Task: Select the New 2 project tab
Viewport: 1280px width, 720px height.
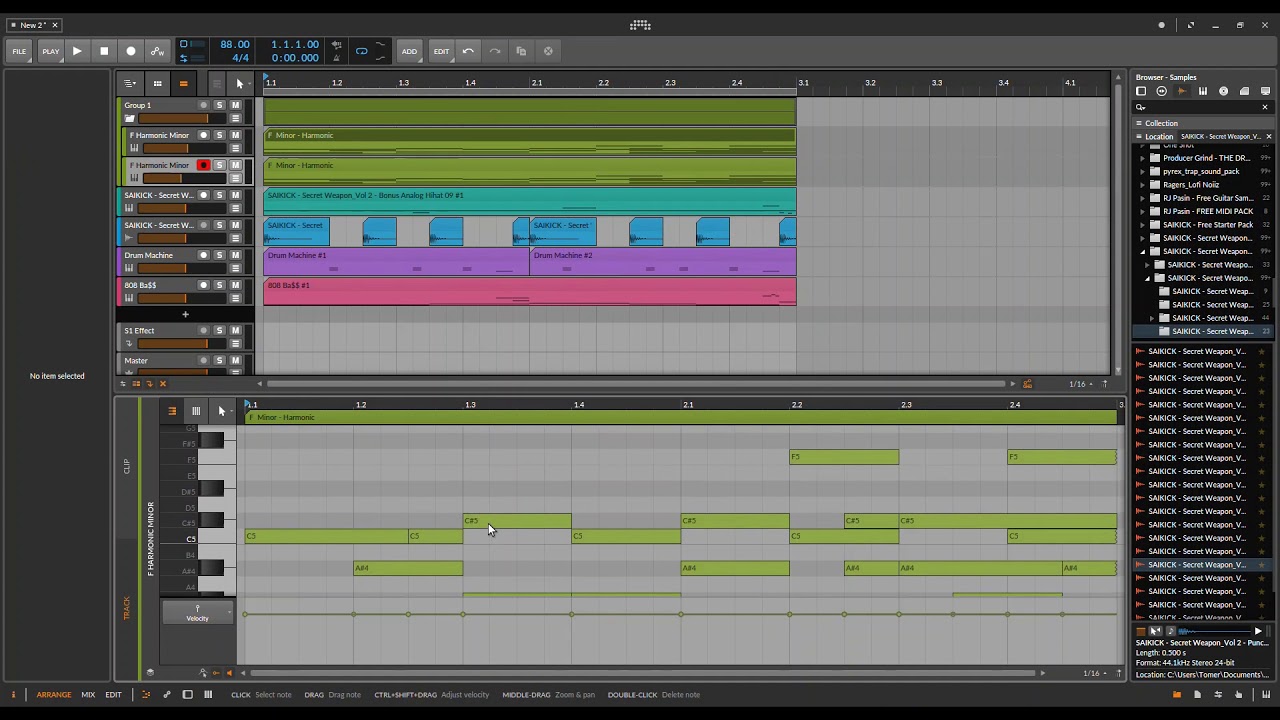Action: tap(34, 25)
